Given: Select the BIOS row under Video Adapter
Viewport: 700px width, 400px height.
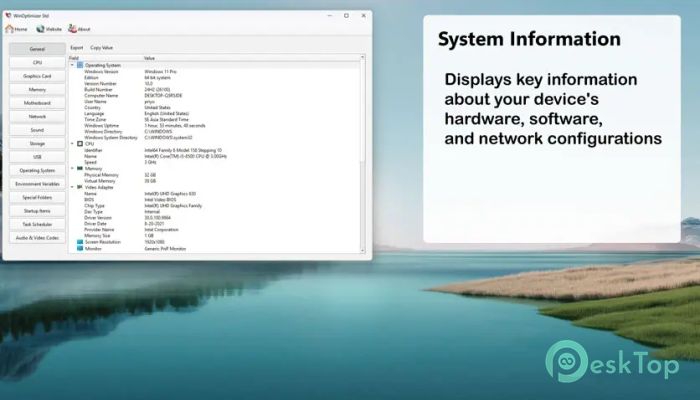Looking at the screenshot, I should [x=214, y=200].
